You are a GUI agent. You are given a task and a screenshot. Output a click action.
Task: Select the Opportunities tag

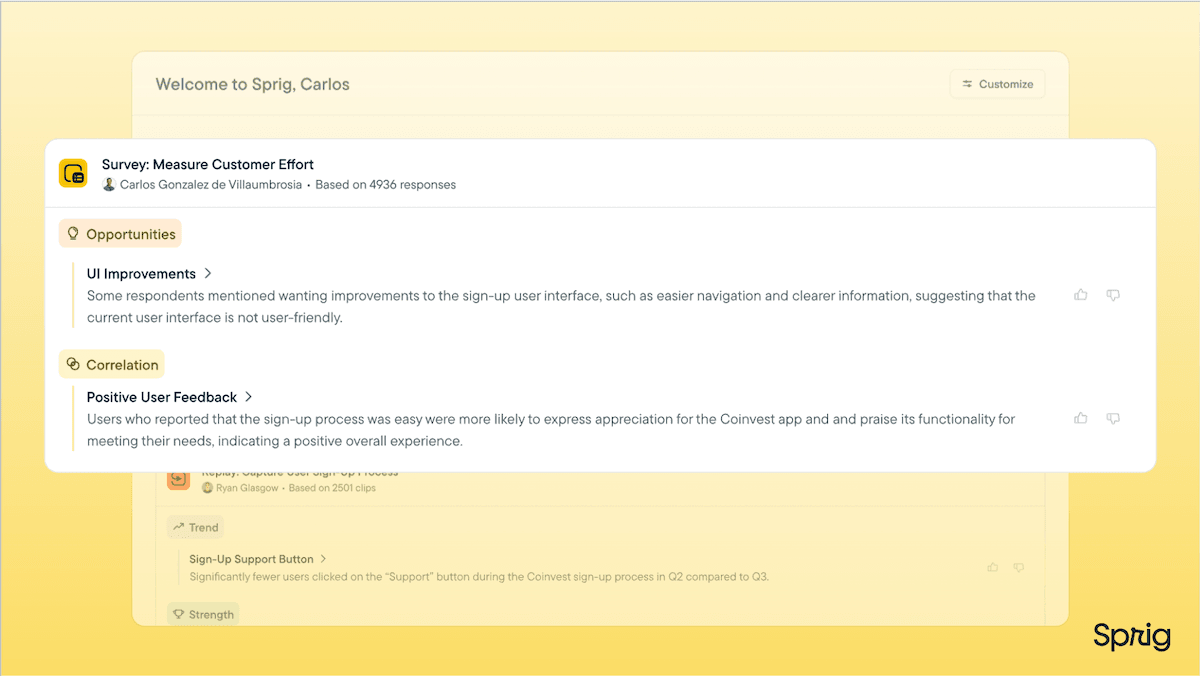click(x=121, y=234)
